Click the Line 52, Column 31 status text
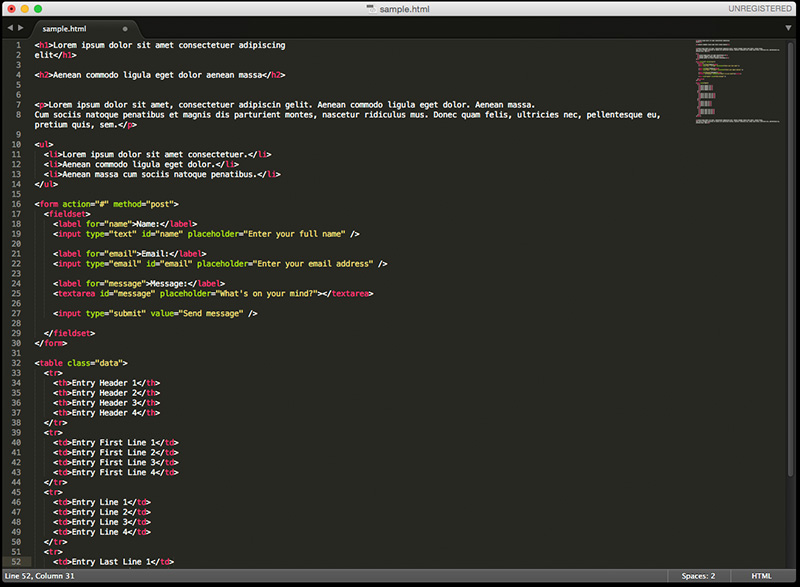Screen dimensions: 800x587 pos(39,576)
